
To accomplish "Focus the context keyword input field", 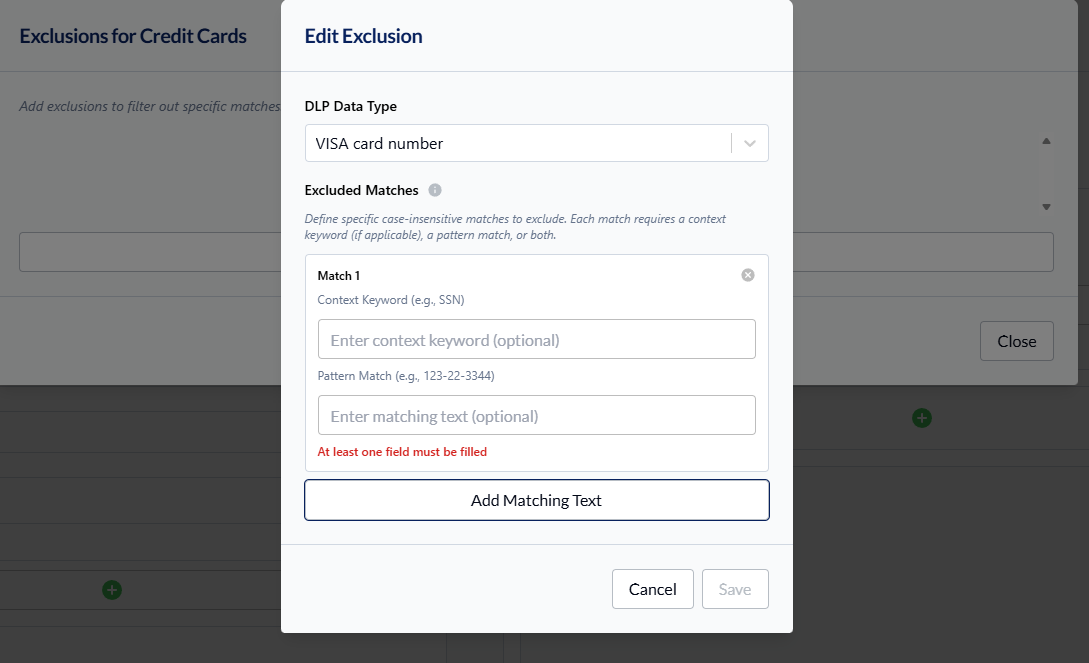I will (x=536, y=340).
